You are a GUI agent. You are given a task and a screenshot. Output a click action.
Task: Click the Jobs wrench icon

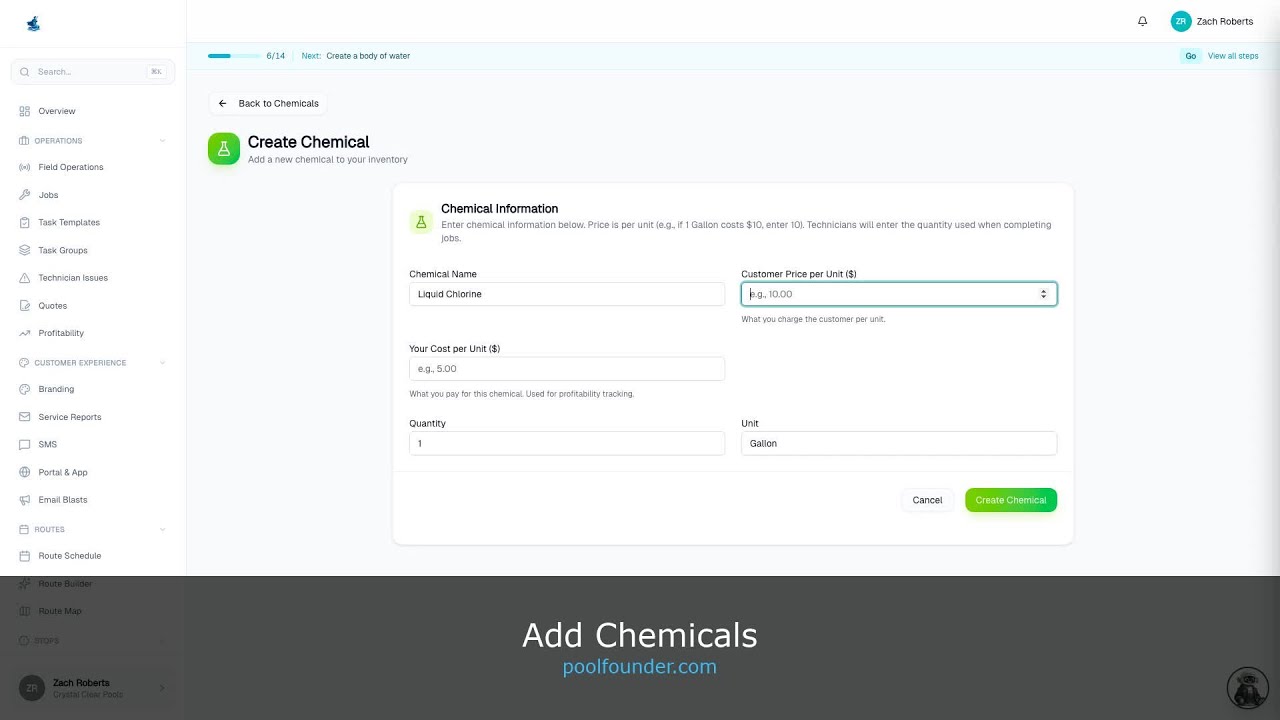click(x=25, y=195)
